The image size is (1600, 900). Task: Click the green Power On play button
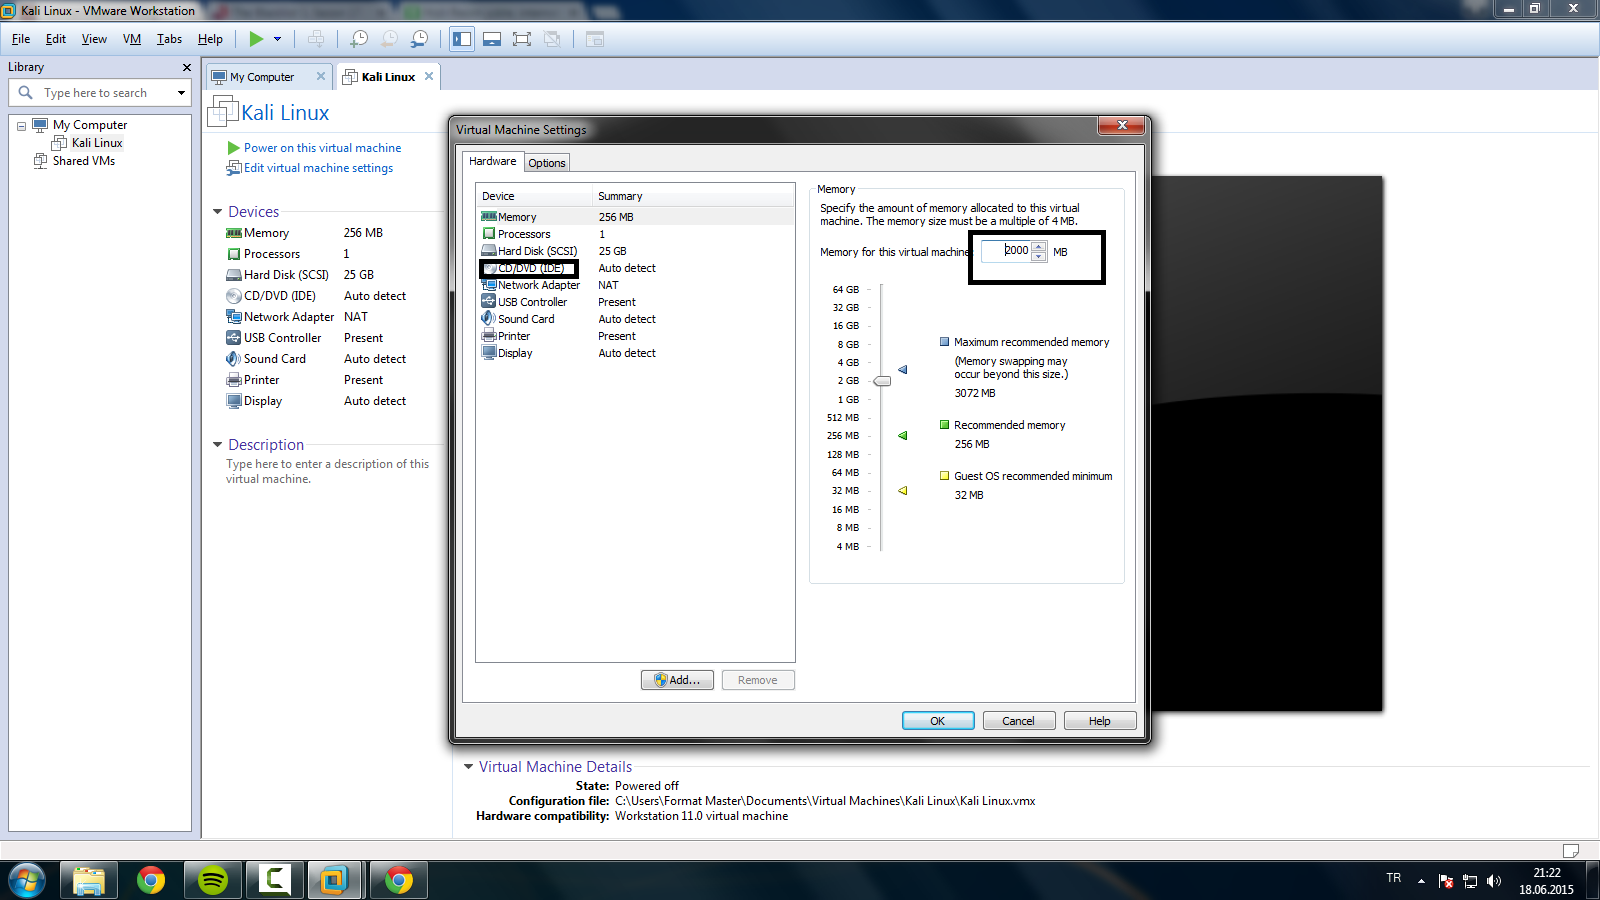click(256, 39)
